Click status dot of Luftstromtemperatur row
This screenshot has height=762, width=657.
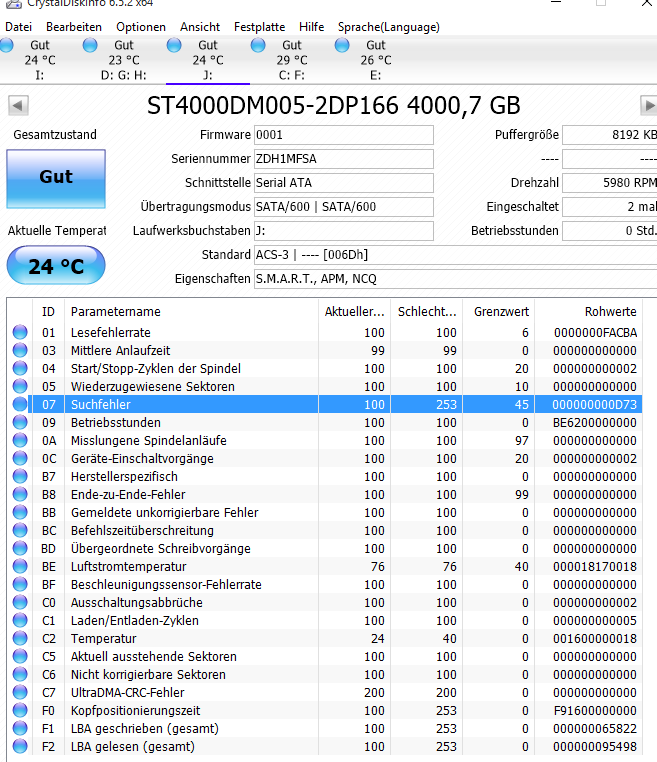tap(20, 566)
